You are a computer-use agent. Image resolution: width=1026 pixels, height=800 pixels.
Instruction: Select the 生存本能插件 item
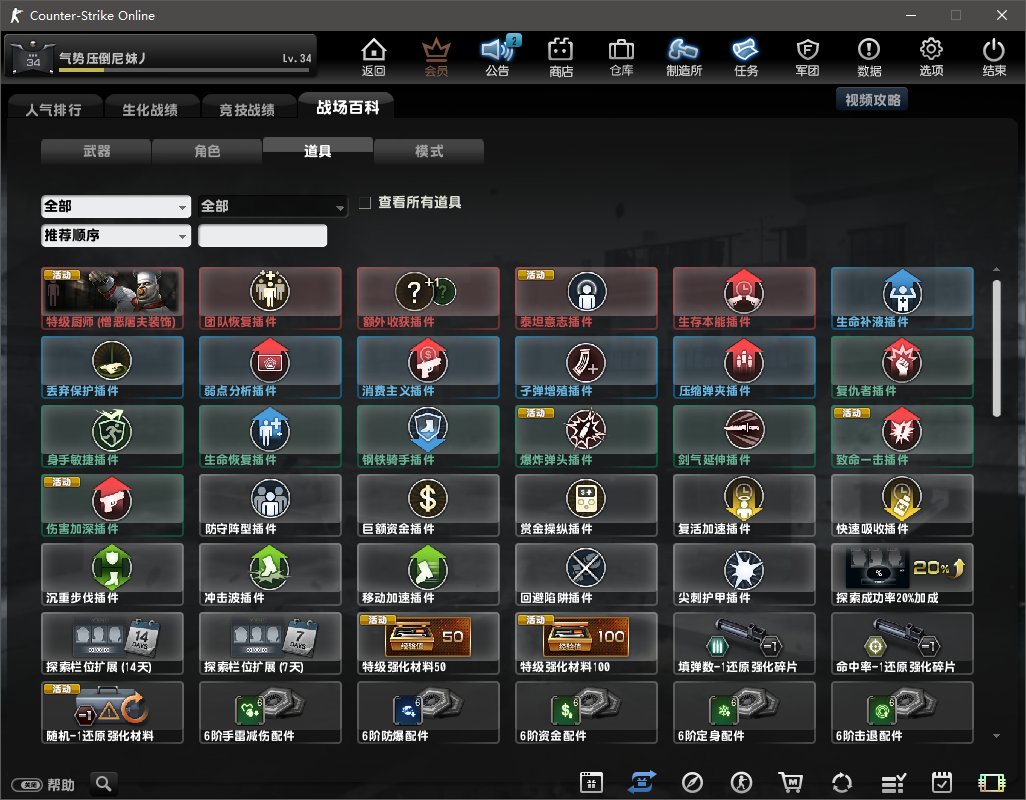click(x=744, y=298)
